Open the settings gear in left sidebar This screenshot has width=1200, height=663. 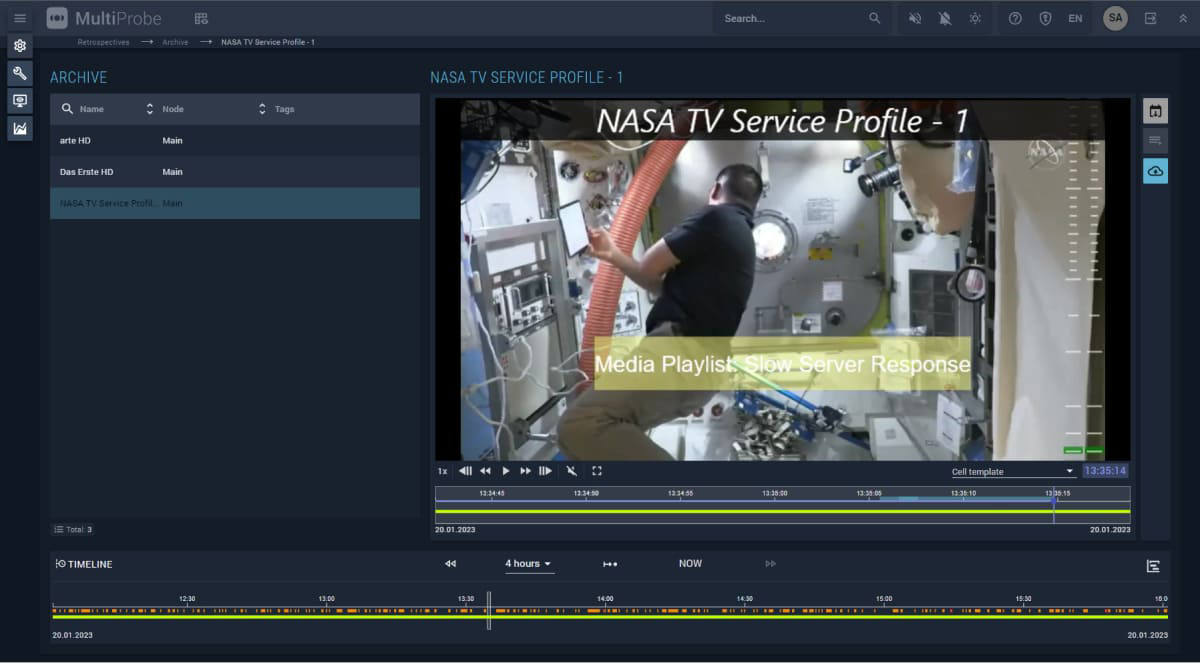(x=20, y=46)
